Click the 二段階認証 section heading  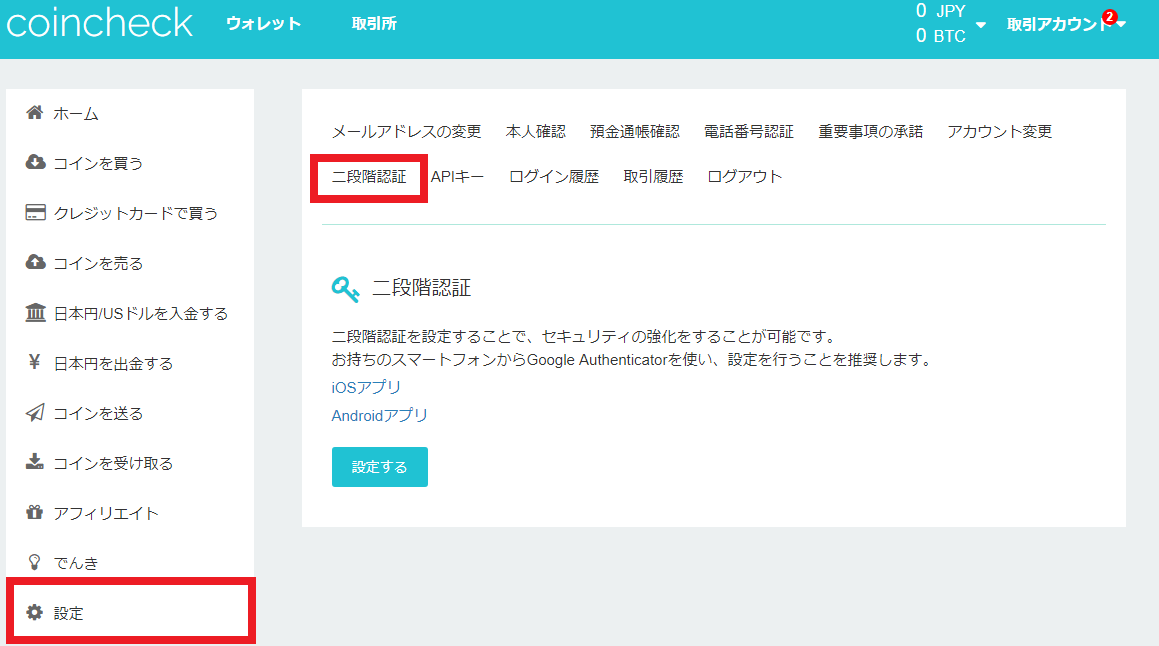421,288
